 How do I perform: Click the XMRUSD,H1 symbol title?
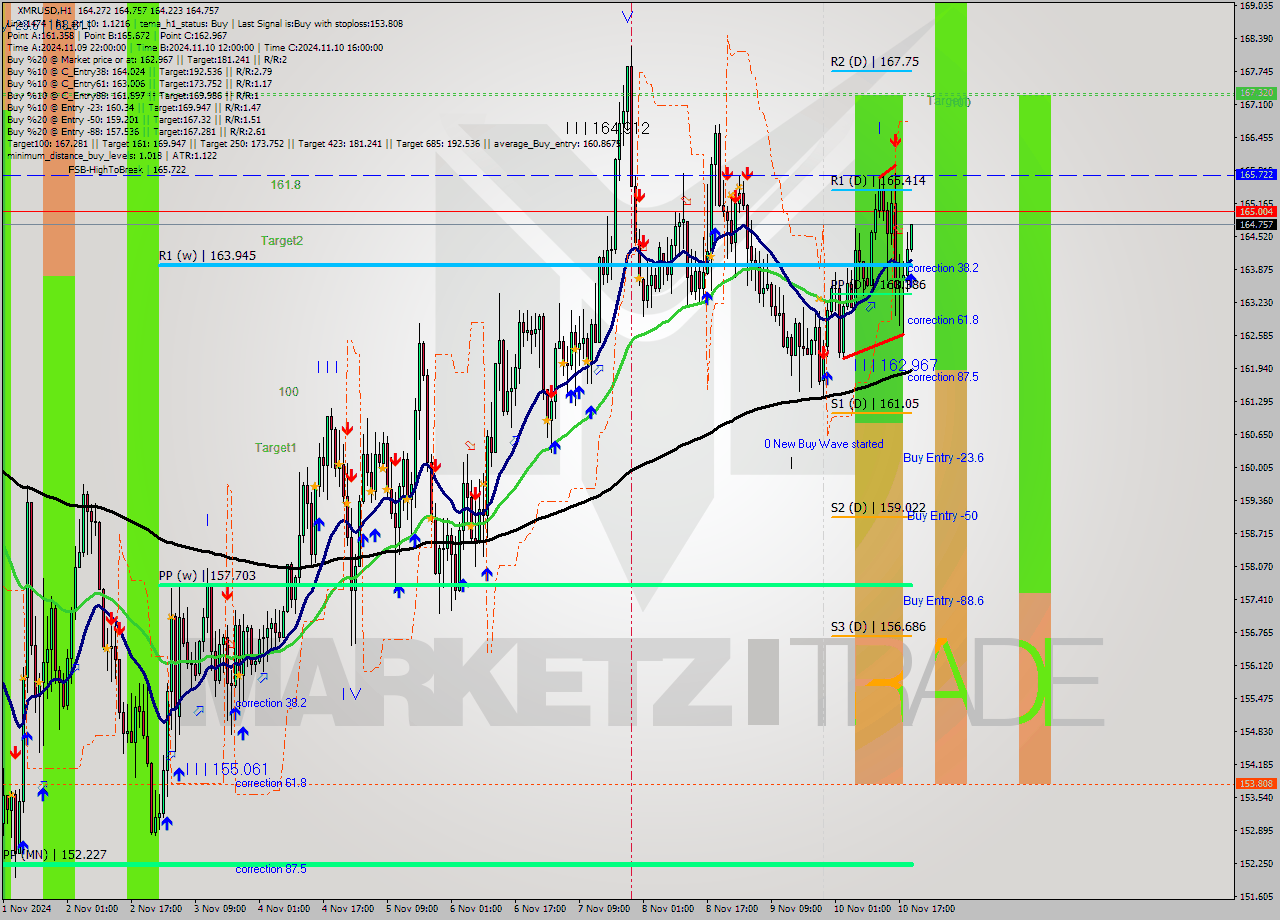pyautogui.click(x=46, y=10)
